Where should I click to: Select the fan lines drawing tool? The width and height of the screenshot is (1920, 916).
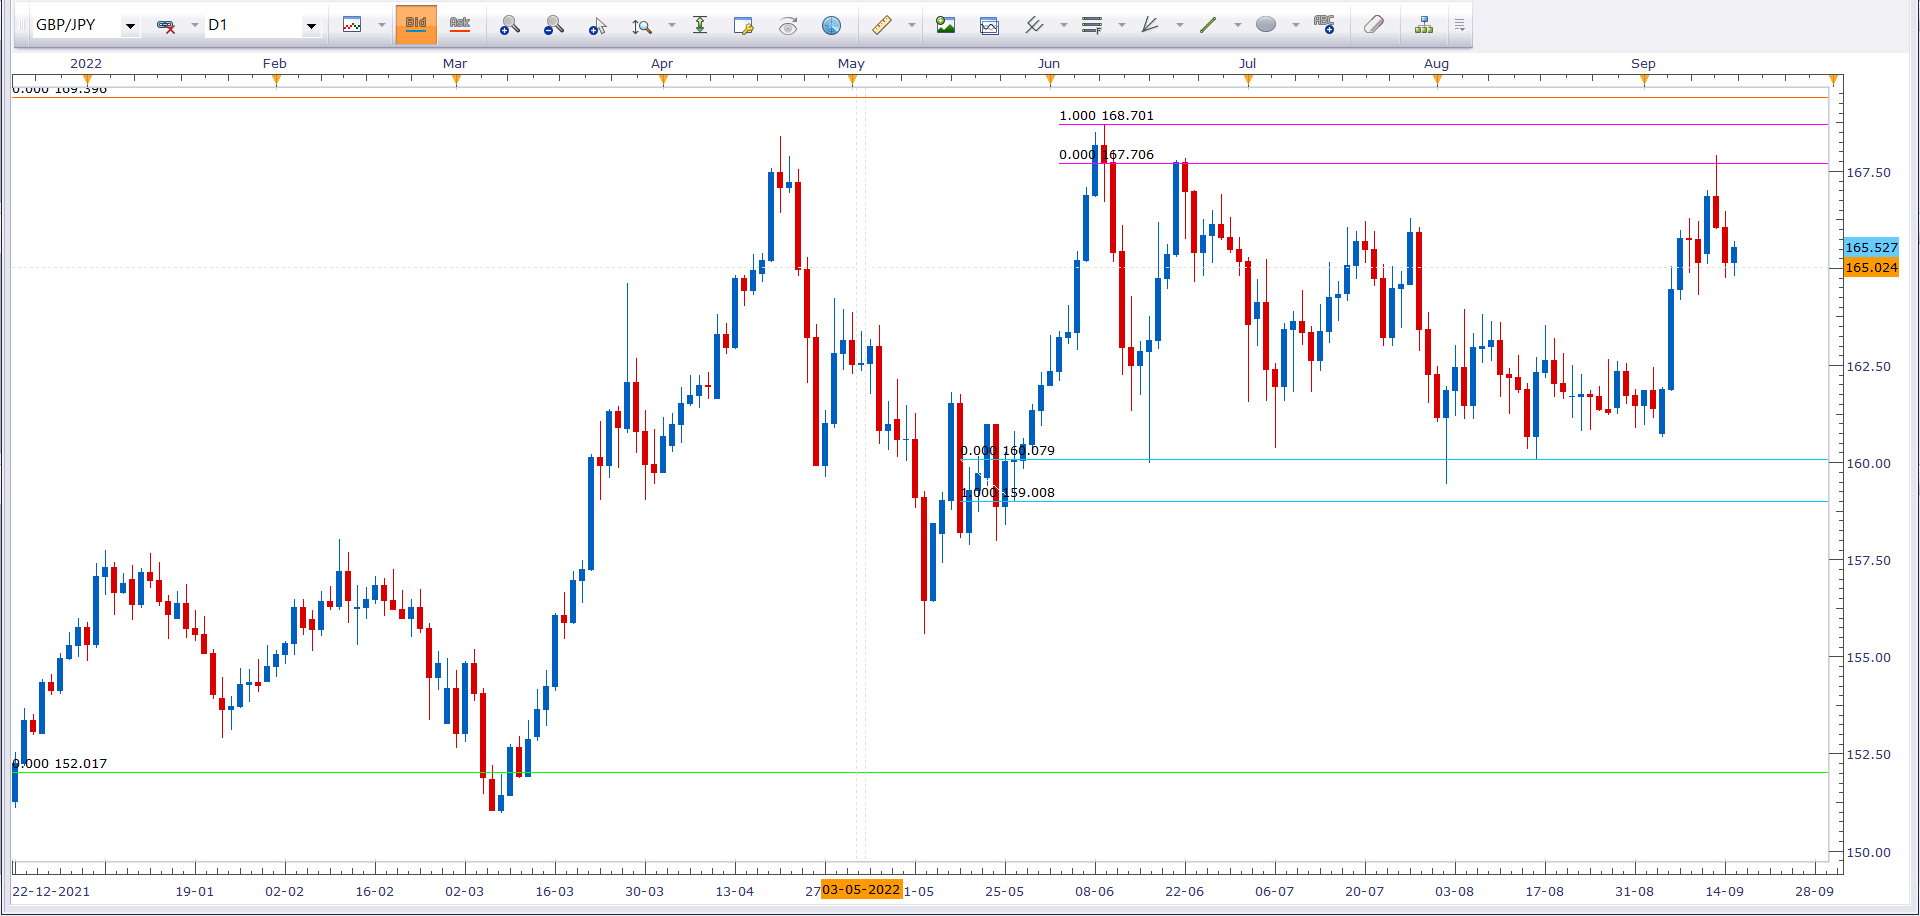point(1150,25)
